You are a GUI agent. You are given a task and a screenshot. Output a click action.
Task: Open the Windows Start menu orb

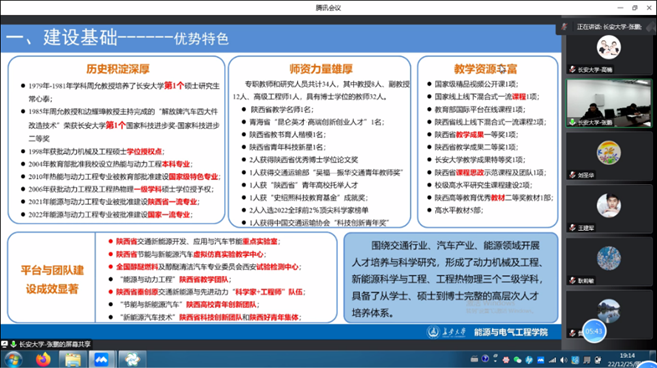(x=13, y=360)
